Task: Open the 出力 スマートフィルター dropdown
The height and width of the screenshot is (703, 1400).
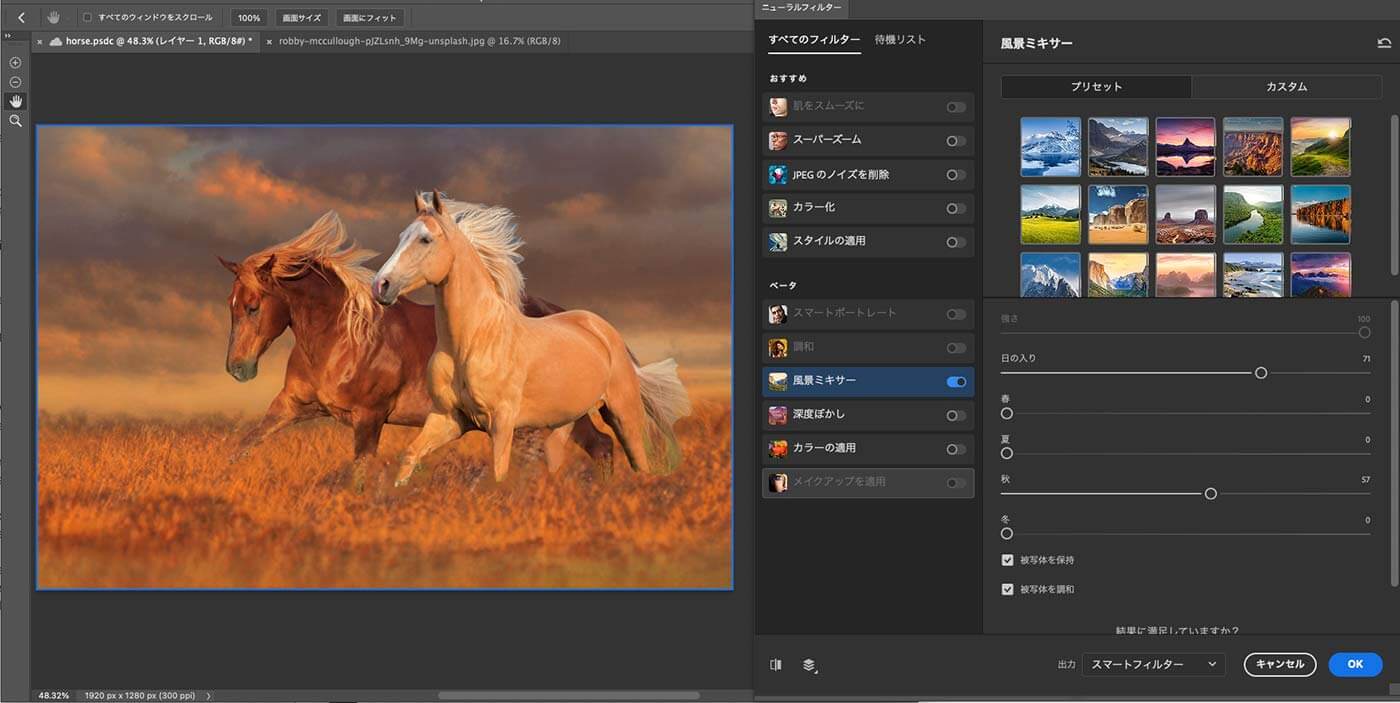Action: pos(1154,664)
